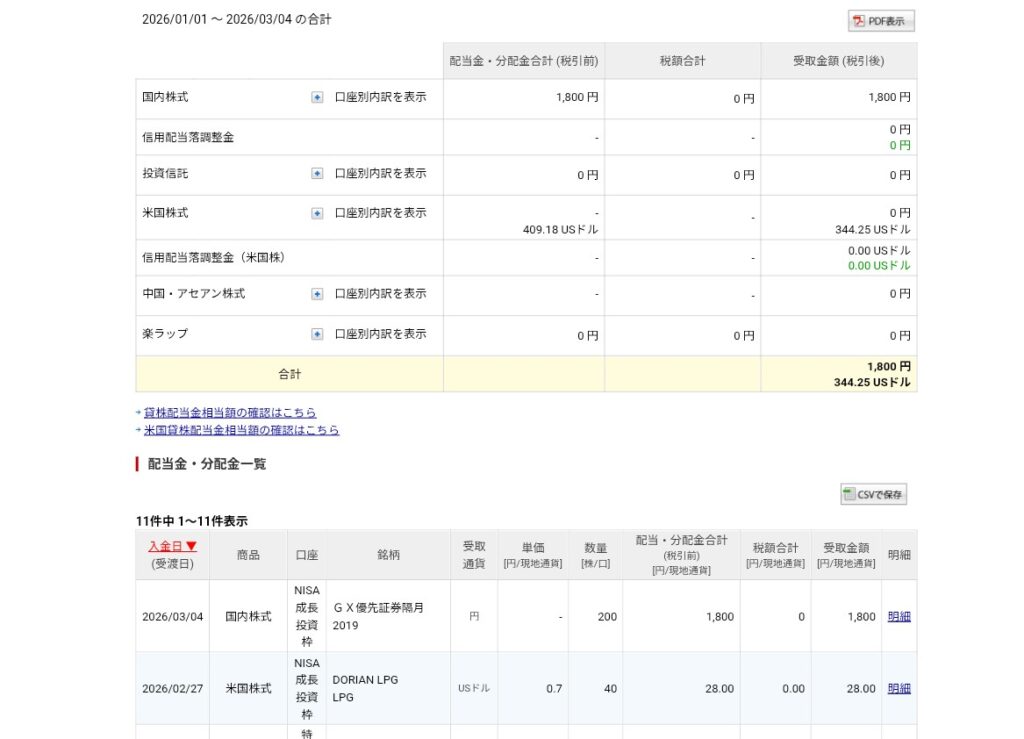1024x739 pixels.
Task: Open 明細 for GX優先証券隔月 row
Action: coord(899,617)
